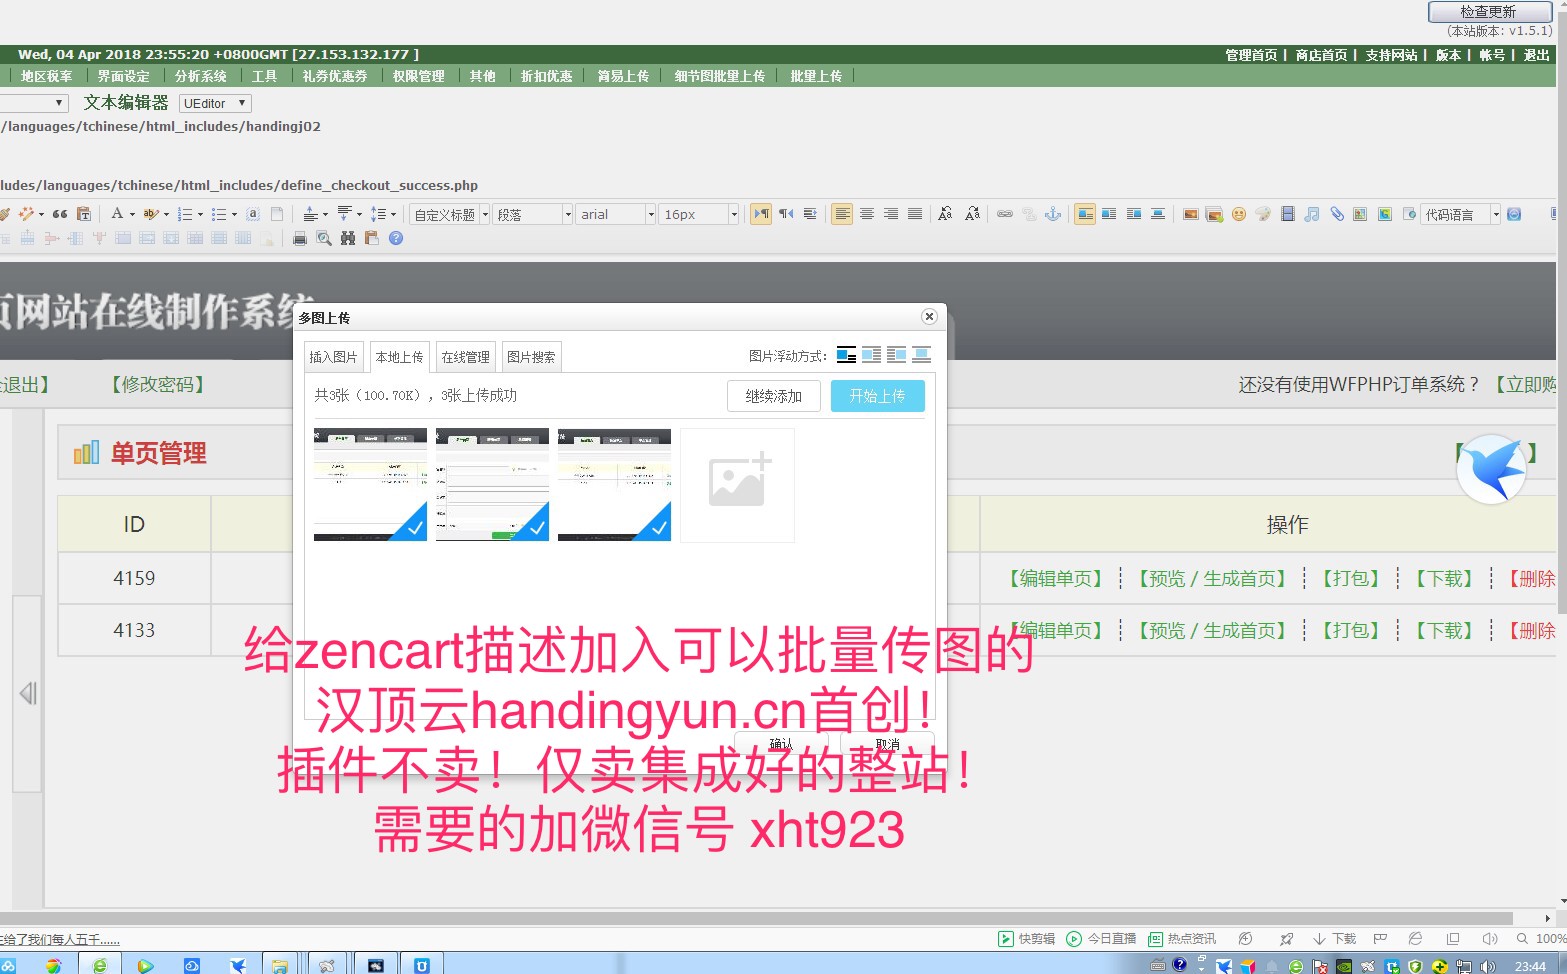Click the add-image placeholder tile

click(737, 485)
